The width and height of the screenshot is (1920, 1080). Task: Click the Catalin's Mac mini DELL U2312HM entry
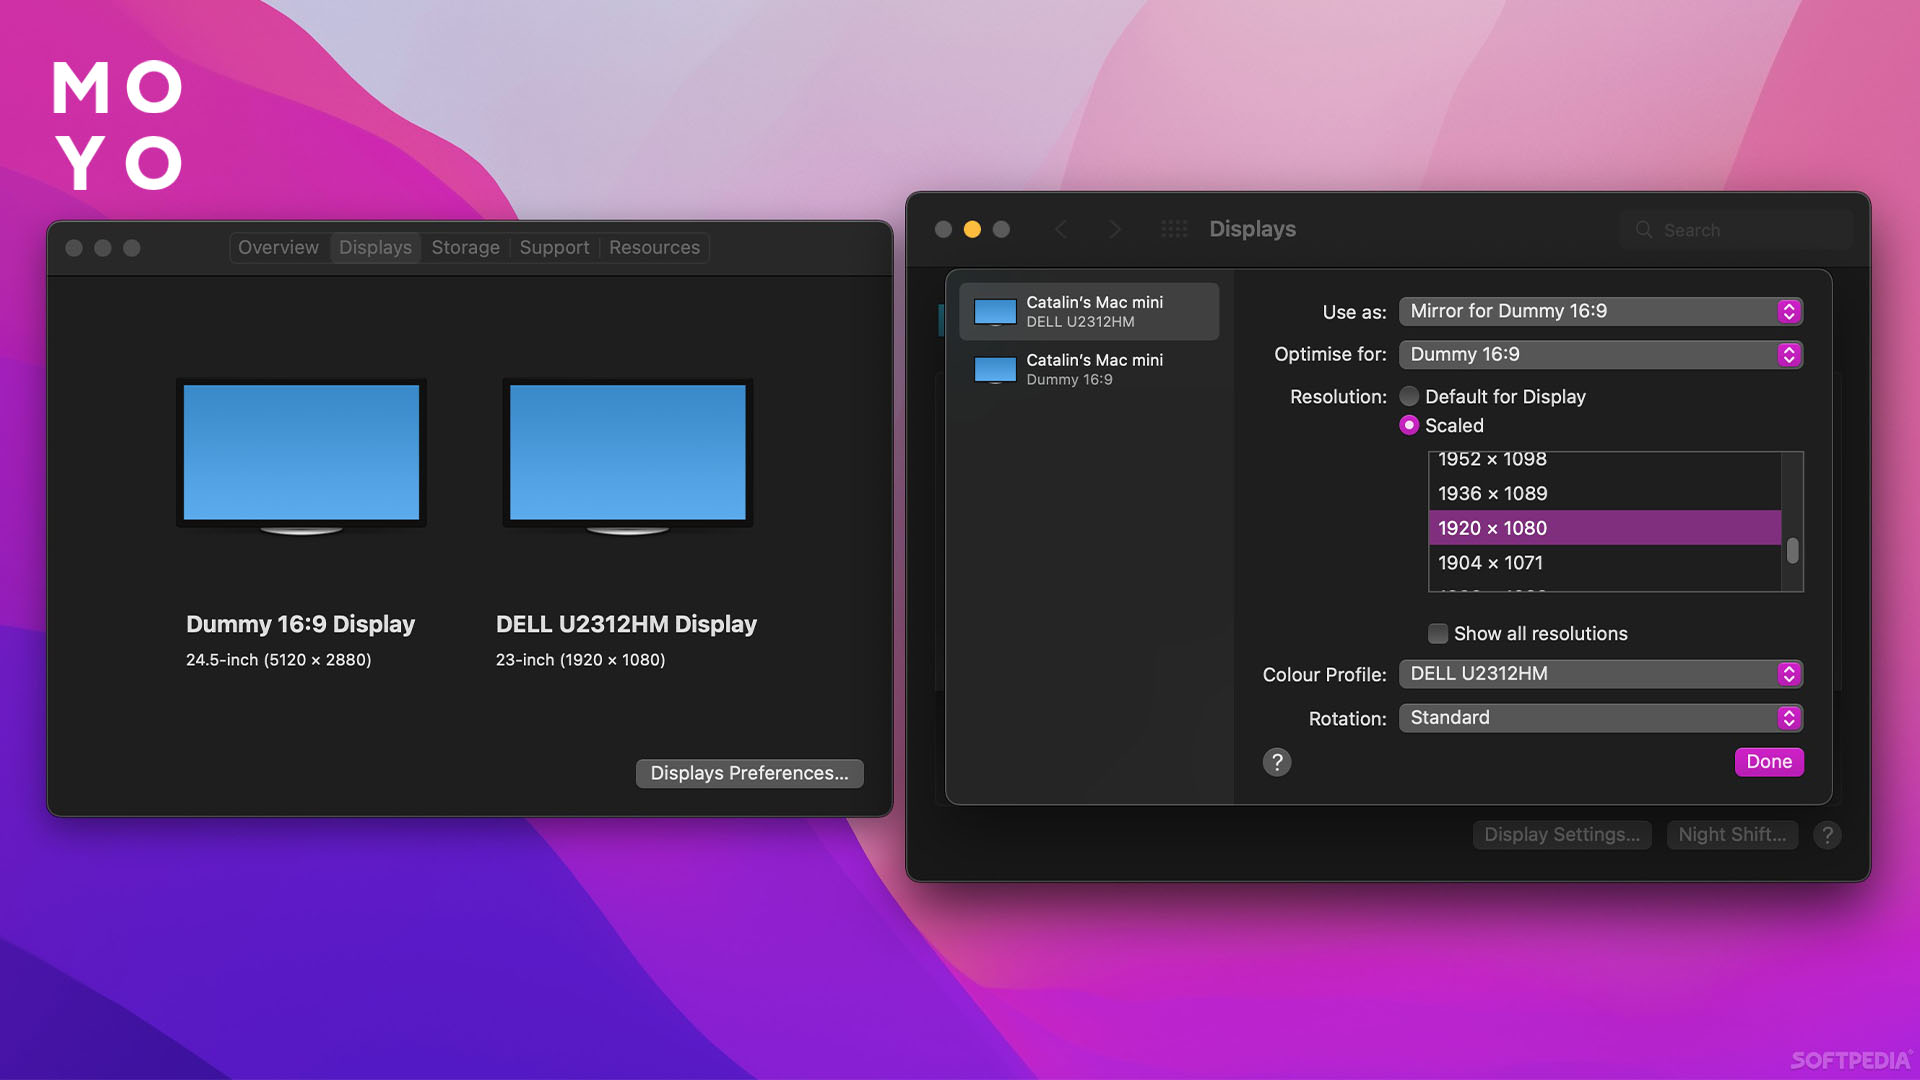(1087, 311)
